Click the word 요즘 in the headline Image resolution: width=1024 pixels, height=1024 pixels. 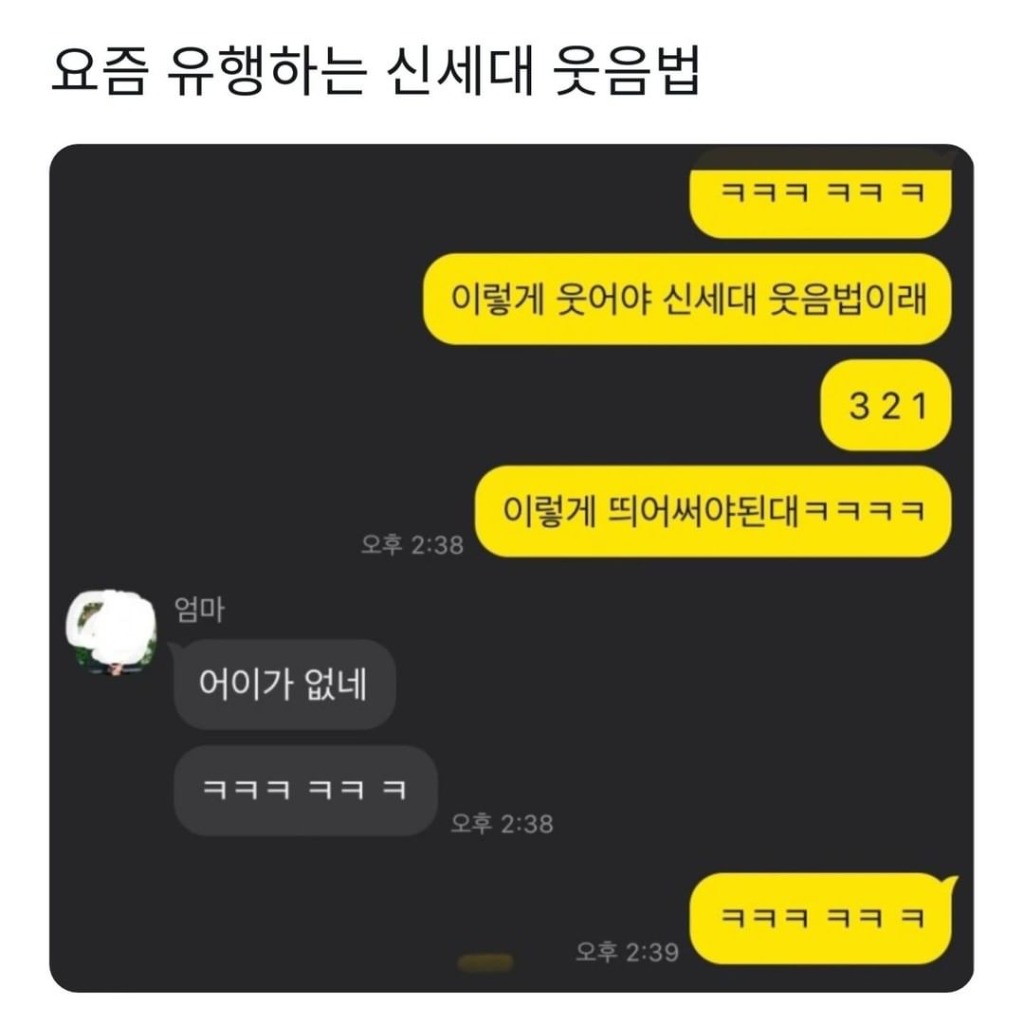(99, 72)
